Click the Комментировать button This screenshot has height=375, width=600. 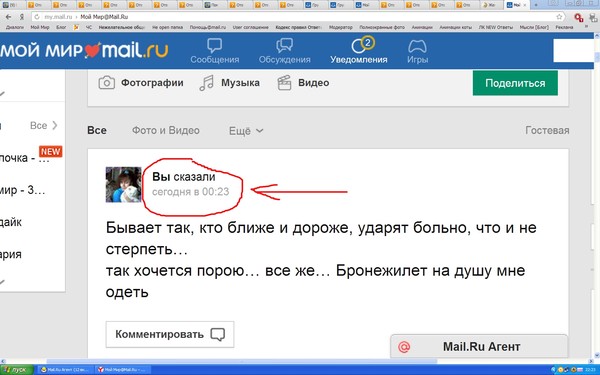pos(170,334)
